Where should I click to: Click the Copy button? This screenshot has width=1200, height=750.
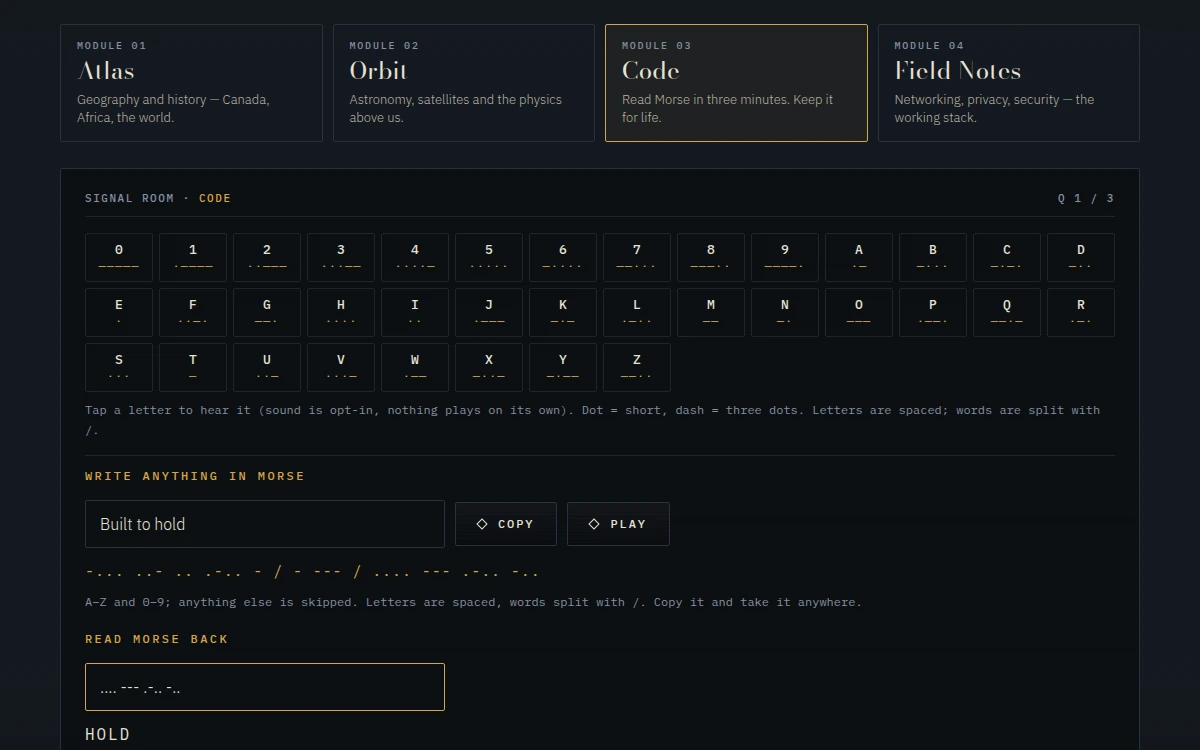pos(506,524)
